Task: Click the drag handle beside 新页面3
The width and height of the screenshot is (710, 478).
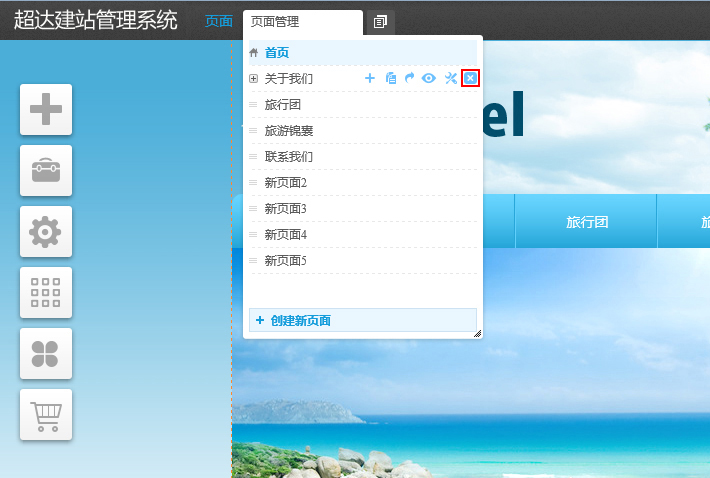Action: point(253,209)
